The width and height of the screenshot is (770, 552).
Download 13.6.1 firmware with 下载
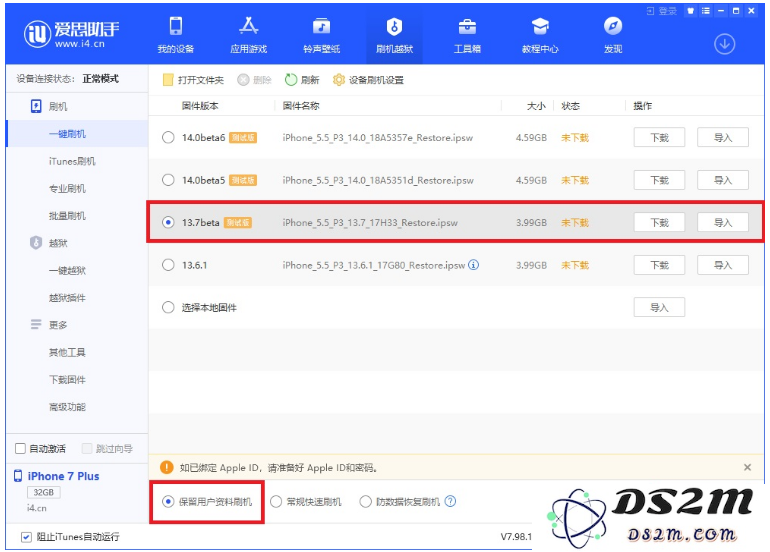(x=659, y=265)
